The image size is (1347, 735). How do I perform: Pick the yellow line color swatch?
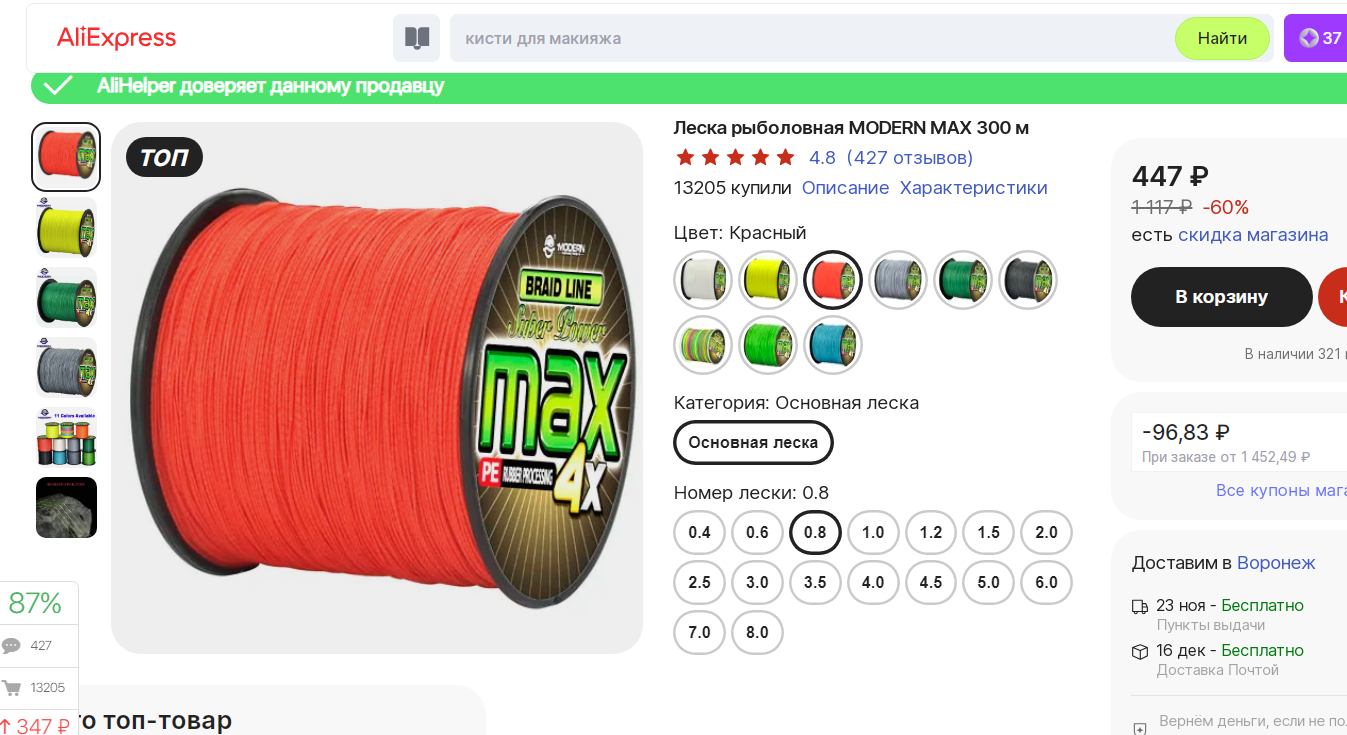[x=768, y=280]
